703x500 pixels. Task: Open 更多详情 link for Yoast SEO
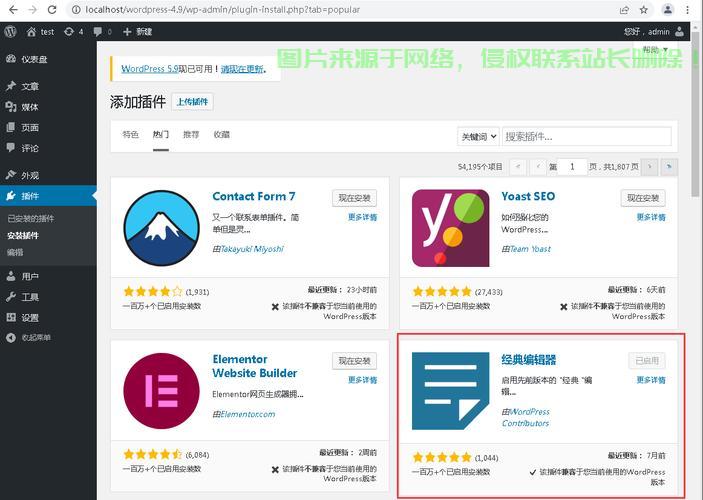point(651,217)
